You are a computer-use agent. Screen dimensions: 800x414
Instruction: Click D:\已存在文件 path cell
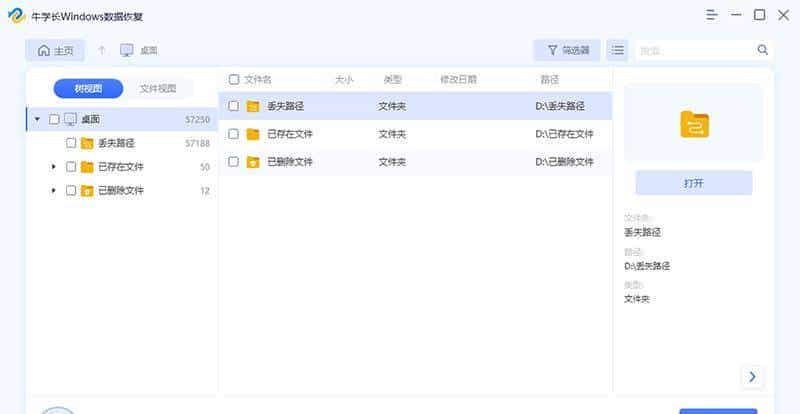coord(564,134)
